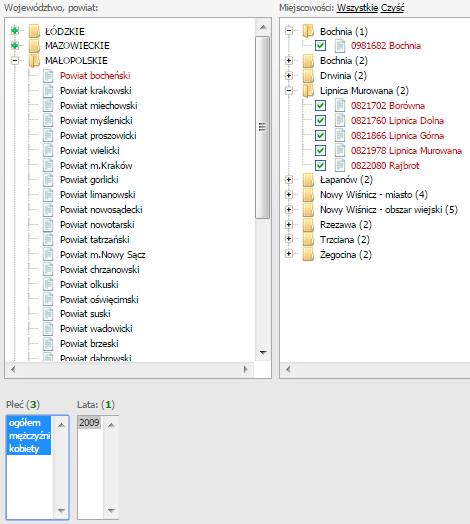Click the document icon beside Powiat bocheński
This screenshot has height=524, width=470.
point(48,76)
